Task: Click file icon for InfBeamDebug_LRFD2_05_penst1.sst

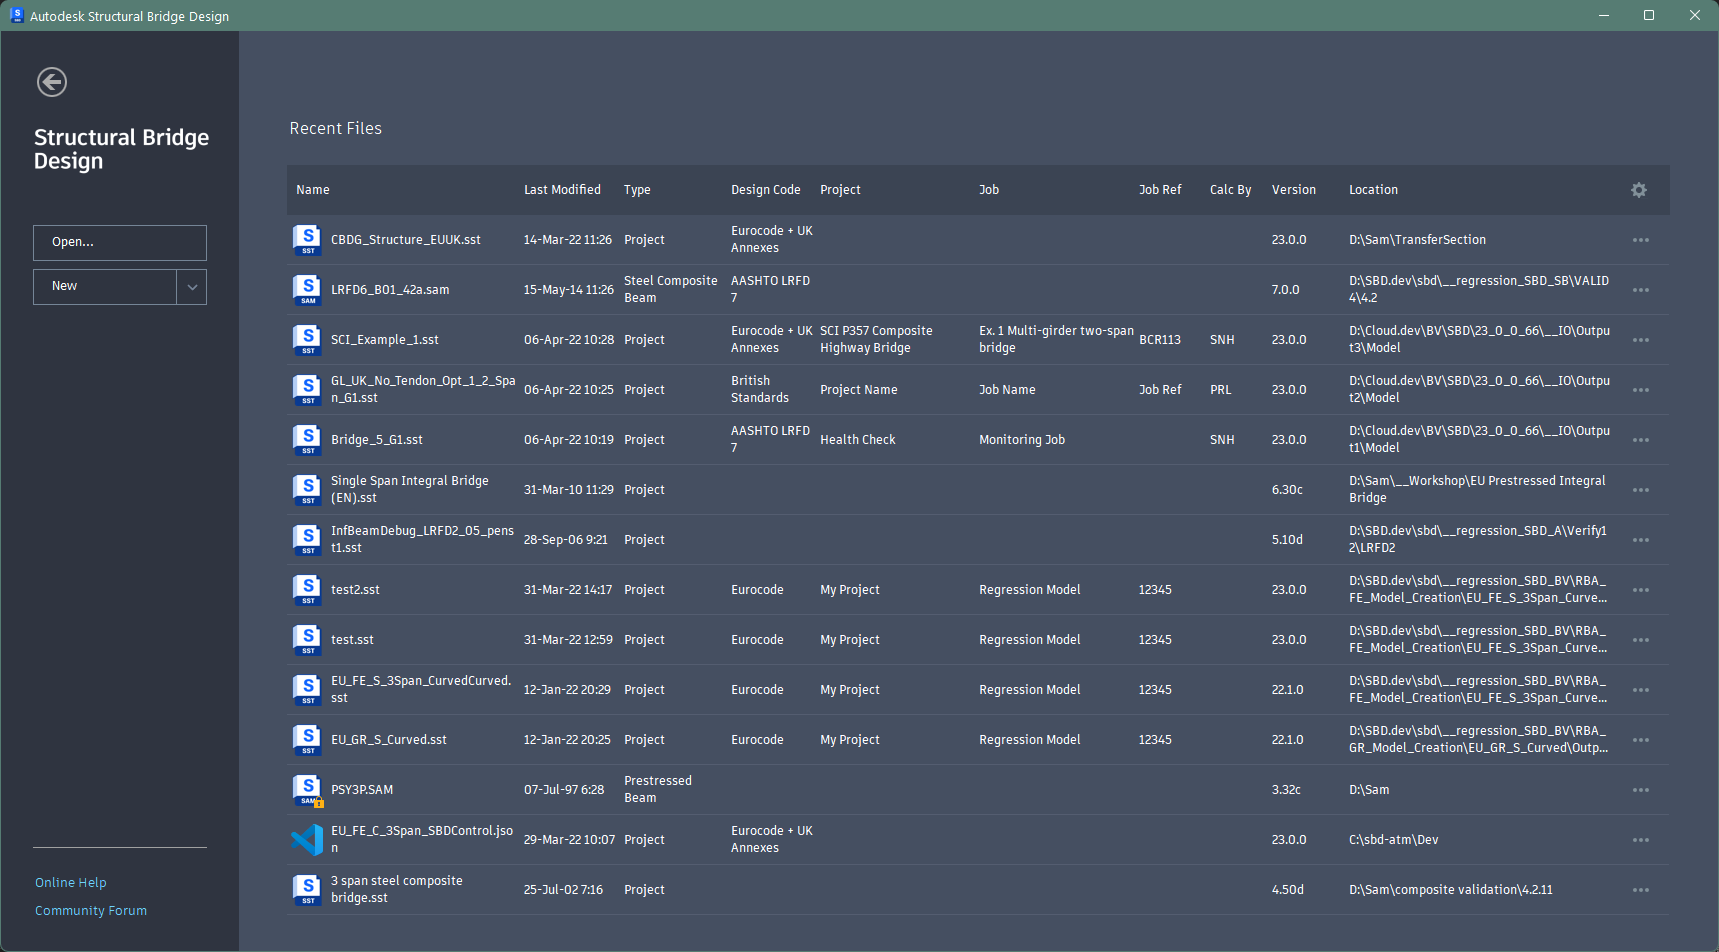Action: tap(307, 540)
